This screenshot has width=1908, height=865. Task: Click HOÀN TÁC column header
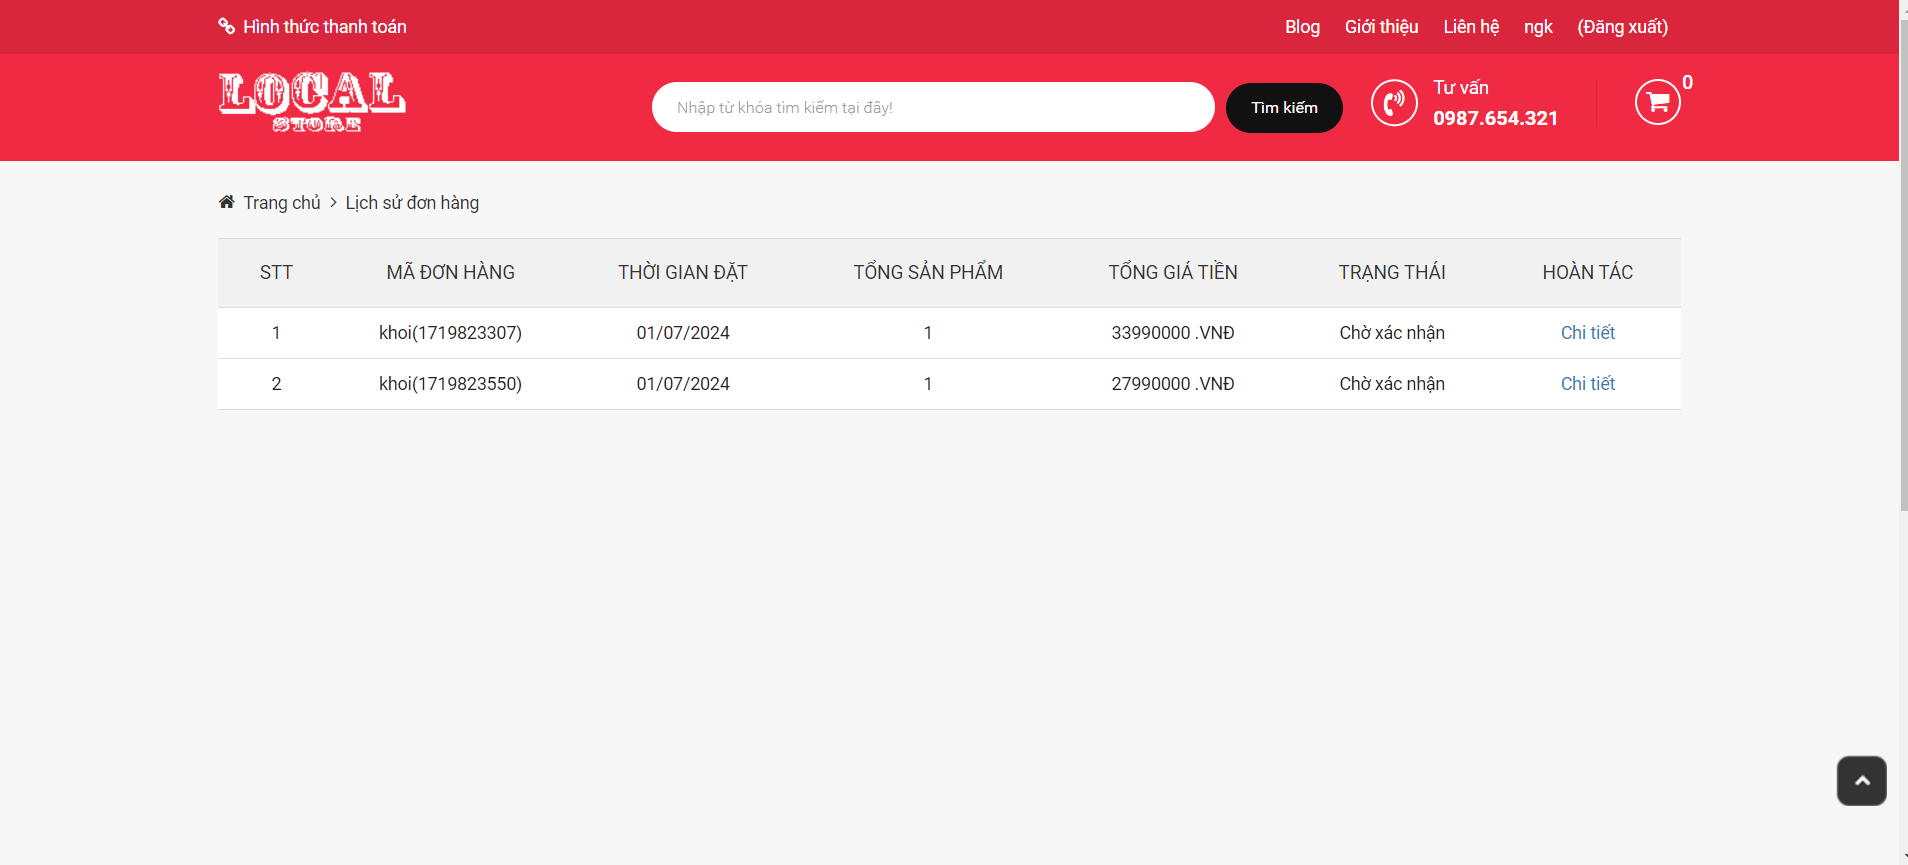click(1587, 272)
